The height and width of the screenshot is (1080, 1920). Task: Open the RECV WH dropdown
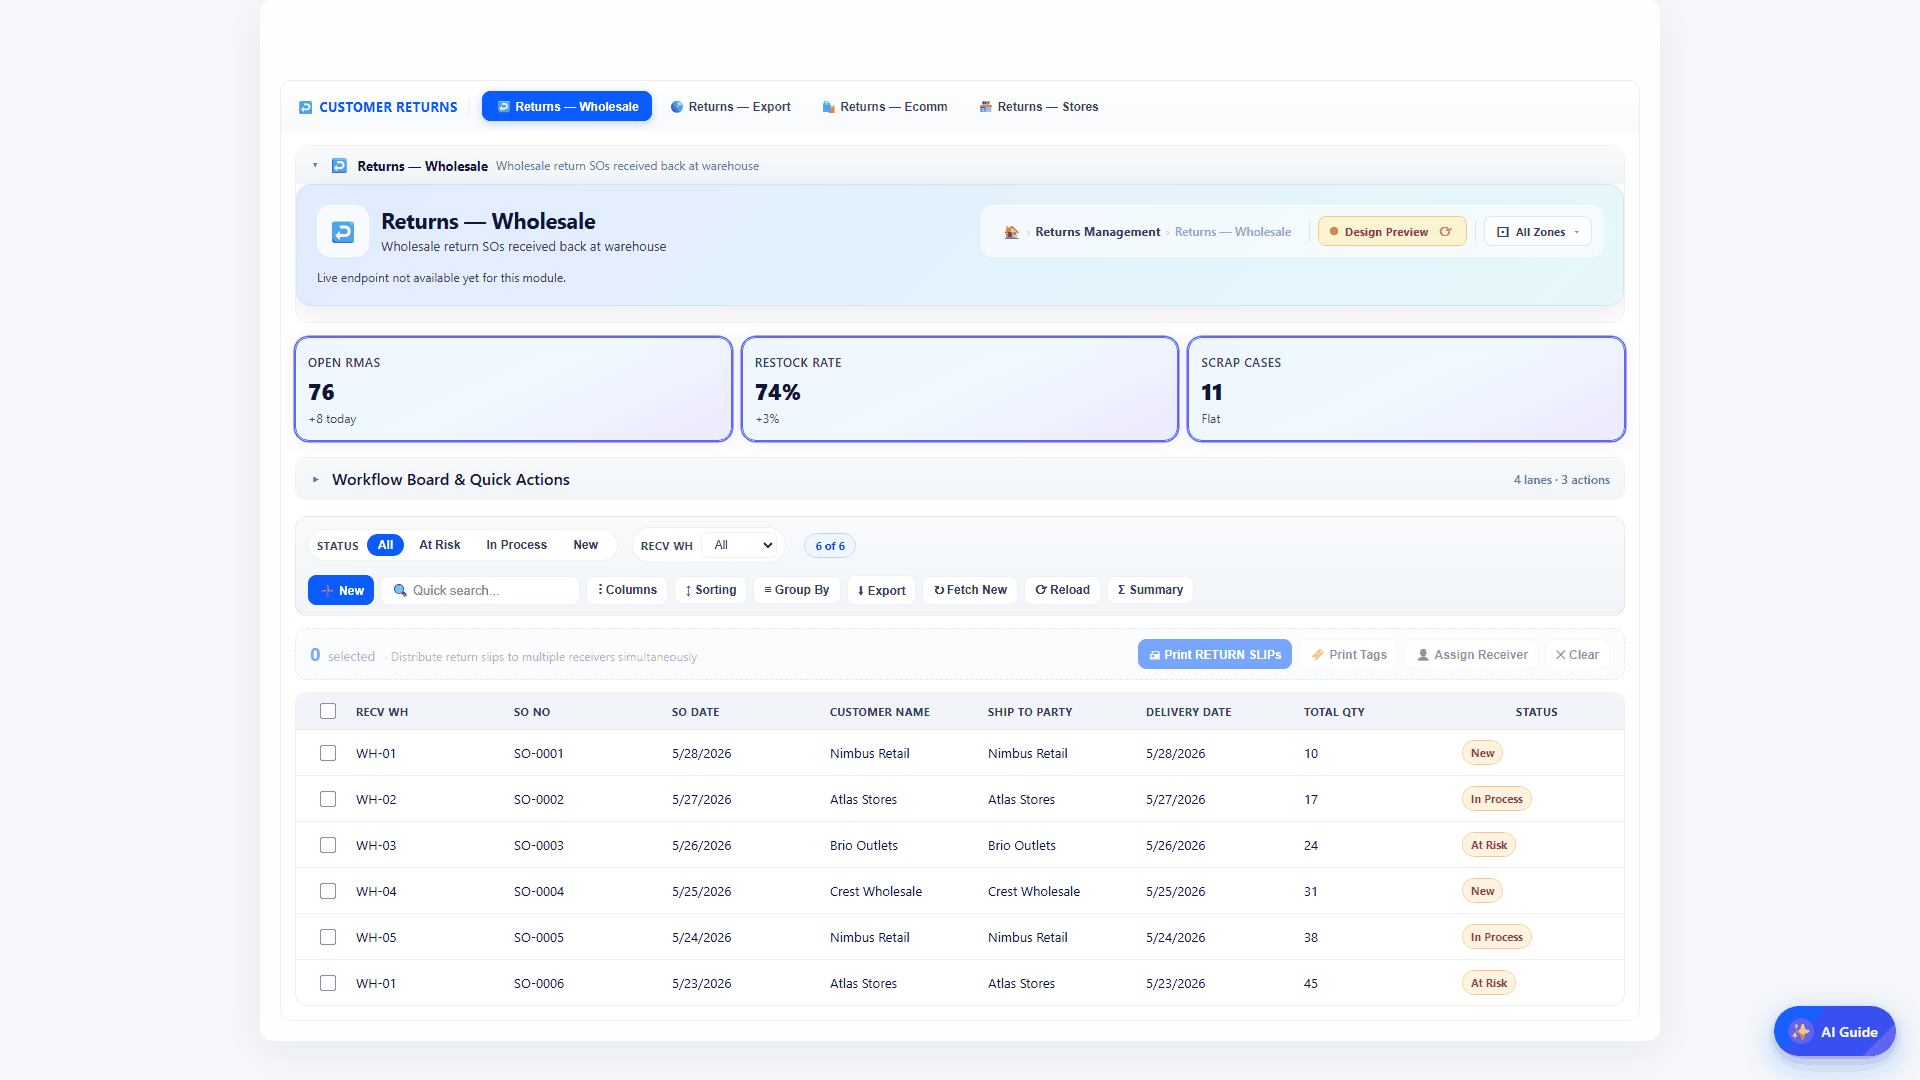pyautogui.click(x=741, y=545)
